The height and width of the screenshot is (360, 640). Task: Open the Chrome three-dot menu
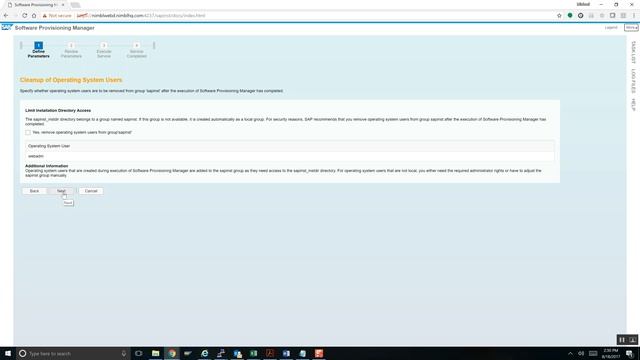point(634,16)
